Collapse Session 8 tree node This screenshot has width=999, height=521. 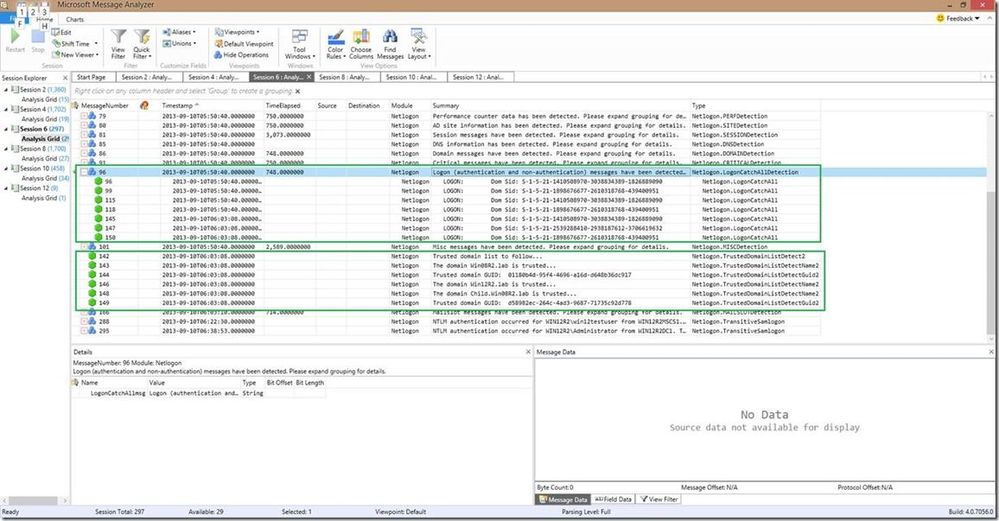(x=6, y=148)
